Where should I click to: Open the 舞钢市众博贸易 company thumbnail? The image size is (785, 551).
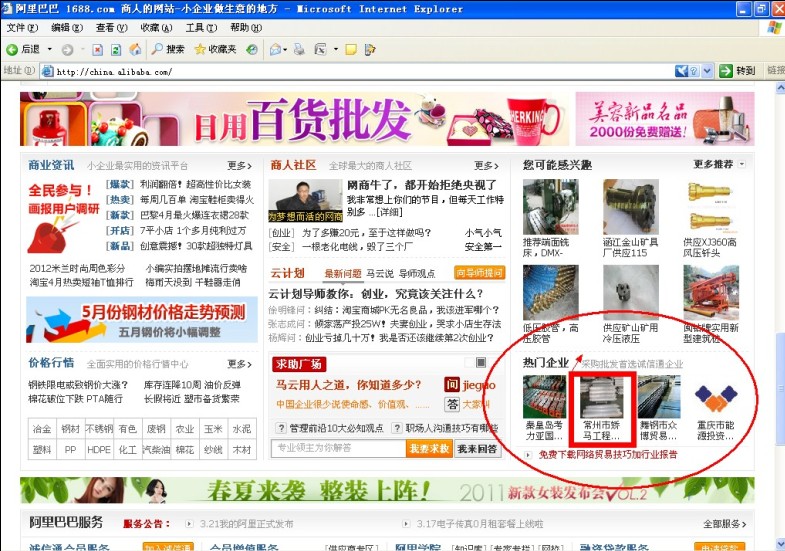tap(659, 396)
